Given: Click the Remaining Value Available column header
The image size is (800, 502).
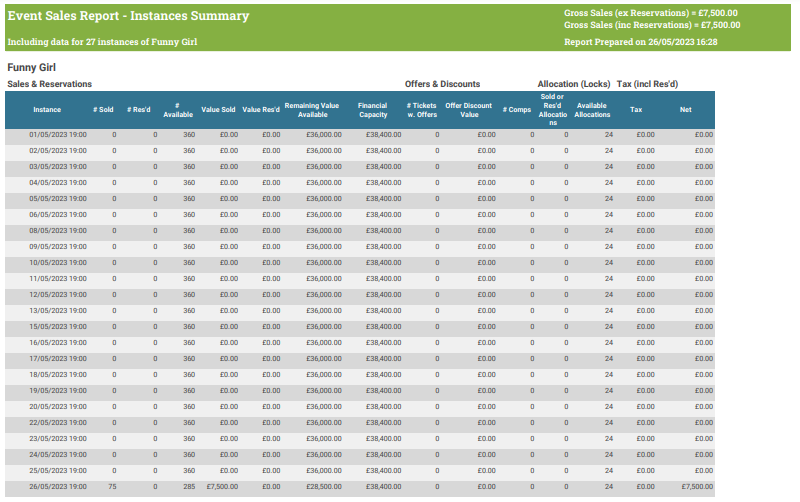Looking at the screenshot, I should pyautogui.click(x=312, y=110).
